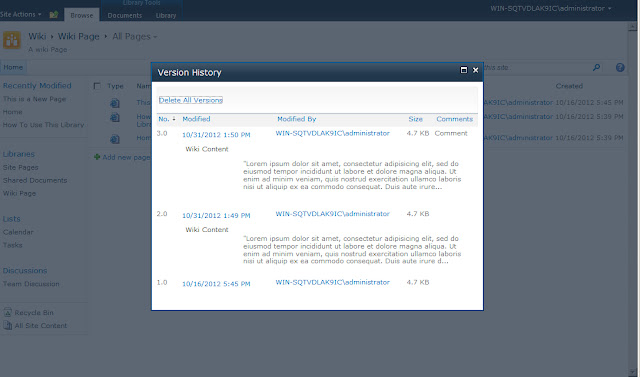Viewport: 640px width, 377px height.
Task: Click the Wiki breadcrumb link
Action: 37,36
